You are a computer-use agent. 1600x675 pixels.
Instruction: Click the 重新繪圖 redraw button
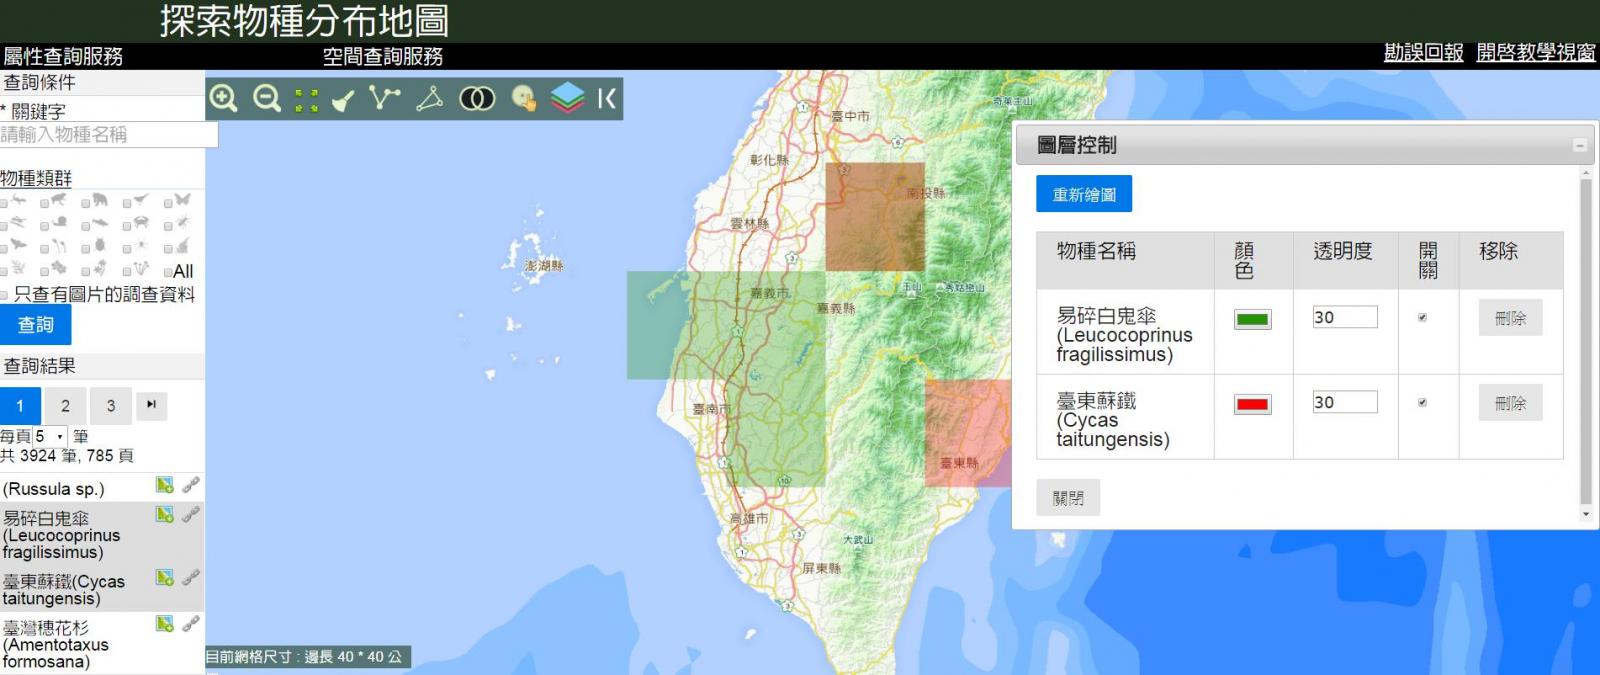tap(1084, 194)
